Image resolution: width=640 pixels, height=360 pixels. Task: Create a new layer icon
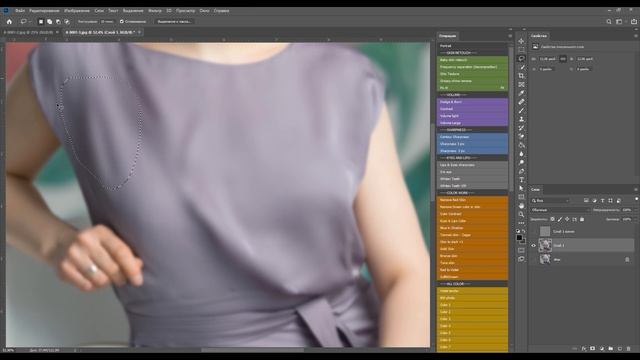620,349
